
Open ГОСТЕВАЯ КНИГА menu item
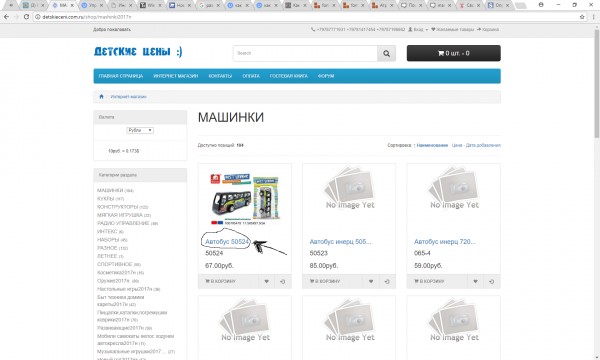click(289, 76)
